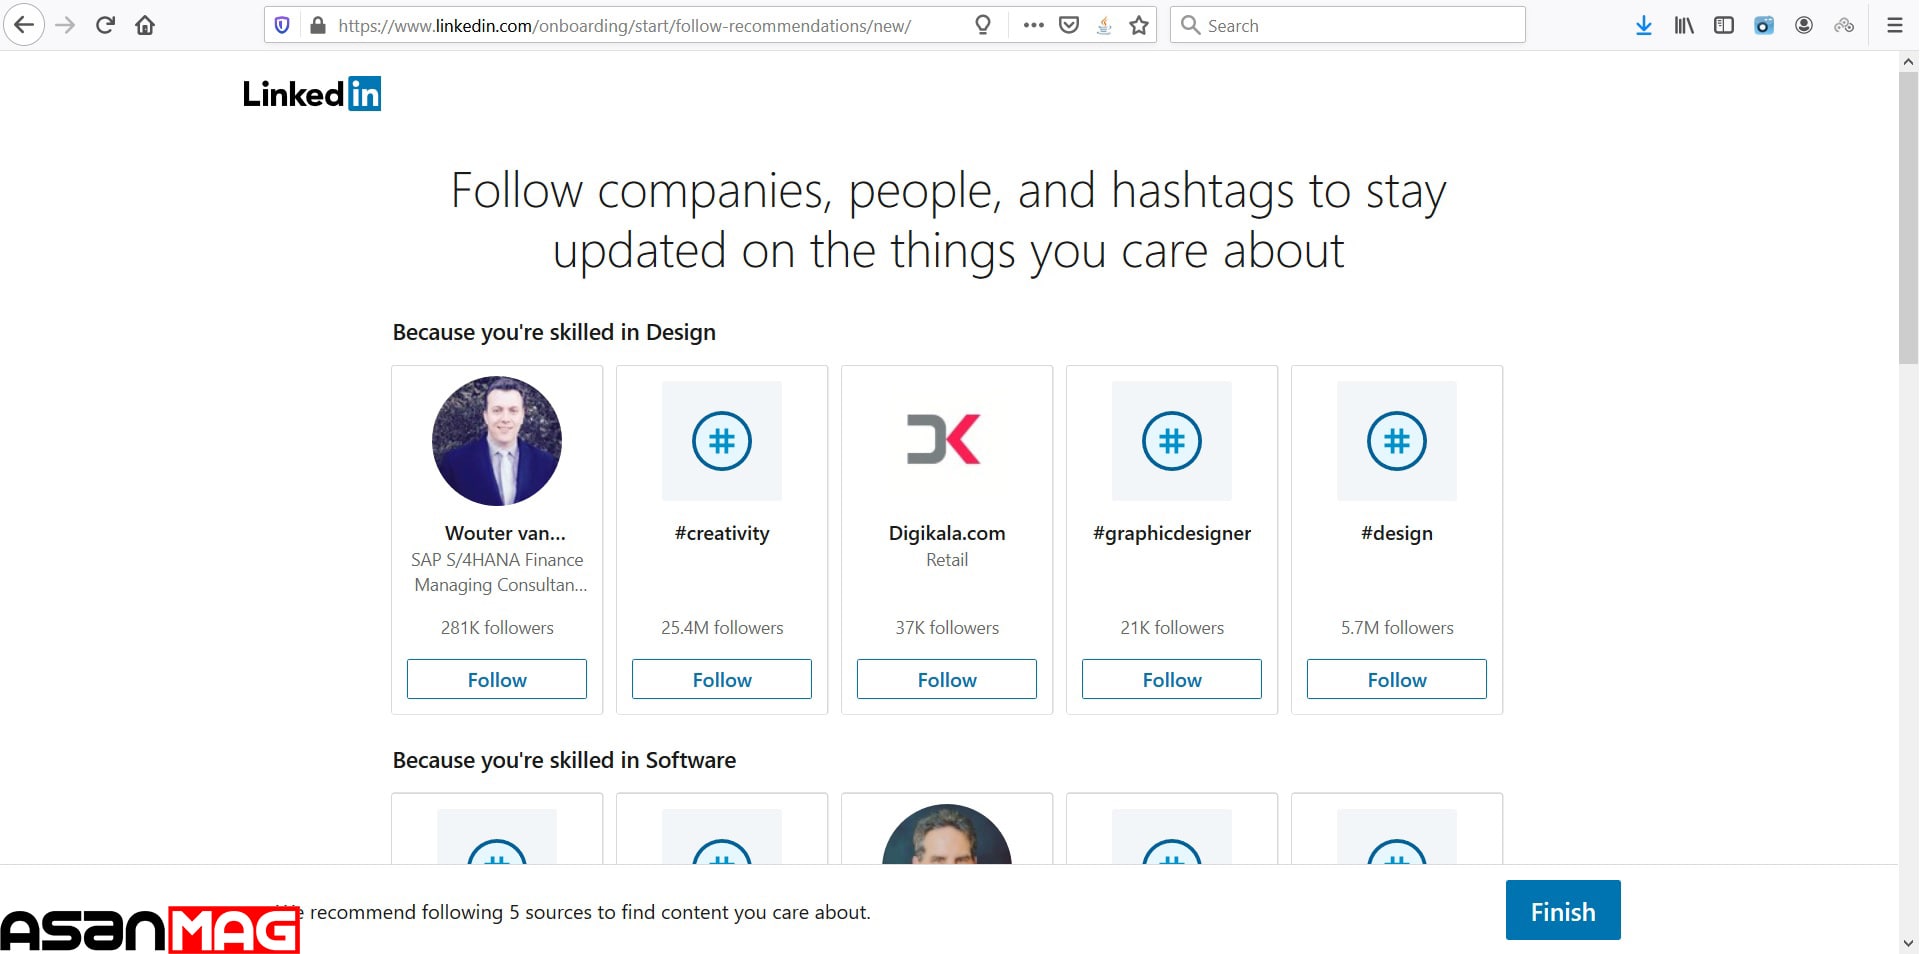Image resolution: width=1920 pixels, height=954 pixels.
Task: Click the scrollbar up arrow
Action: point(1908,62)
